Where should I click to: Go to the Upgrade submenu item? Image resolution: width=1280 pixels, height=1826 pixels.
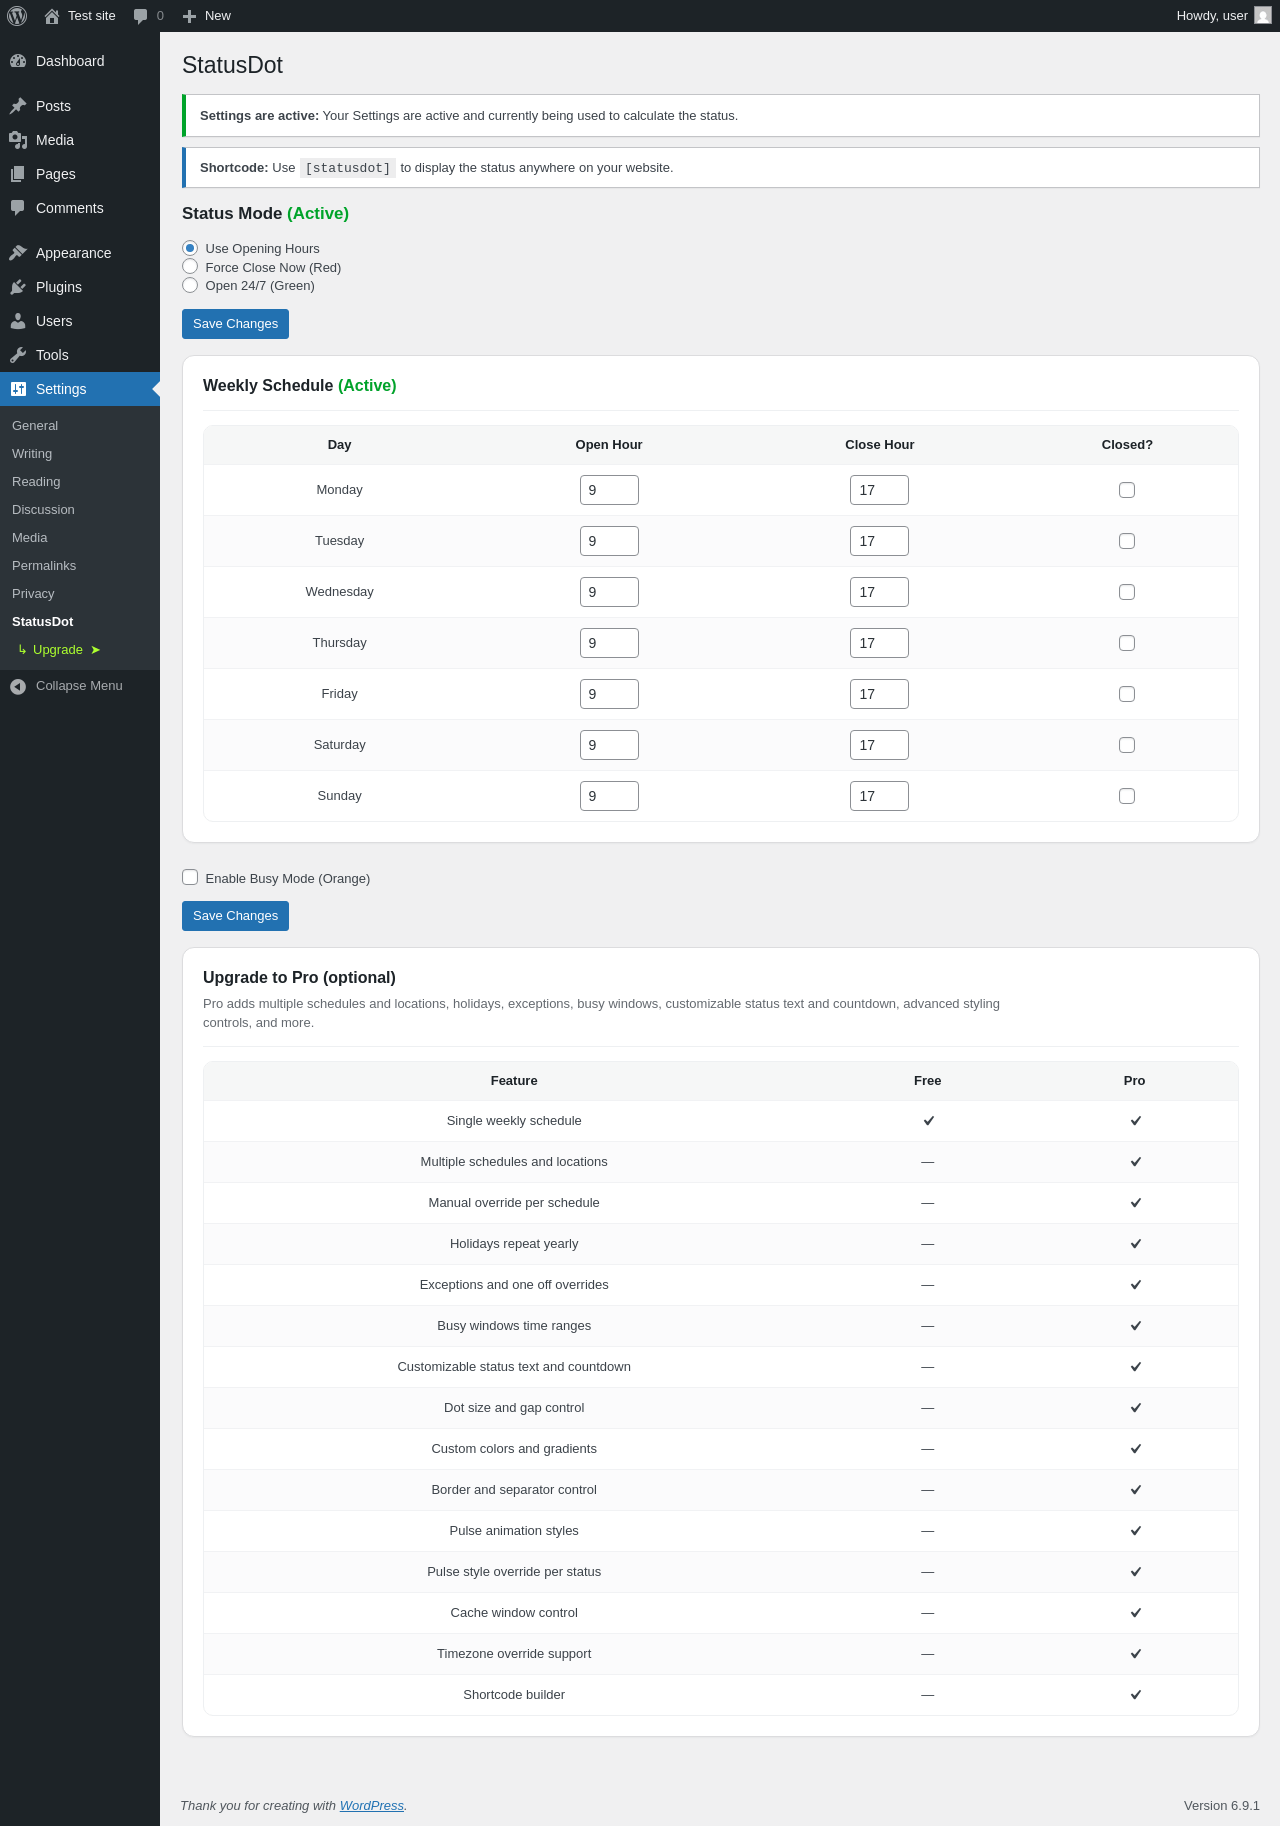[x=59, y=650]
